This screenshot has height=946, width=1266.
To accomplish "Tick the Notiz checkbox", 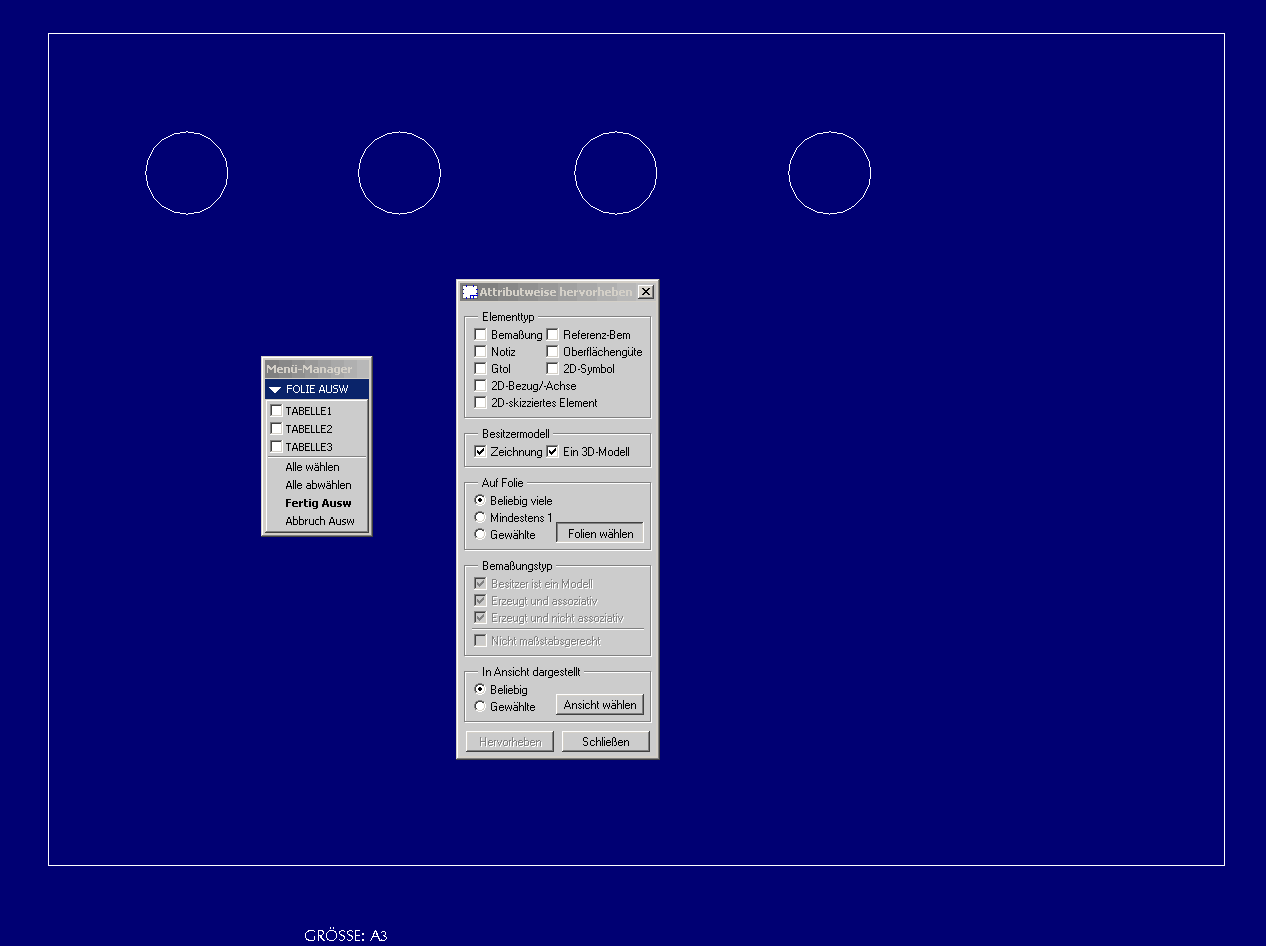I will (x=481, y=352).
